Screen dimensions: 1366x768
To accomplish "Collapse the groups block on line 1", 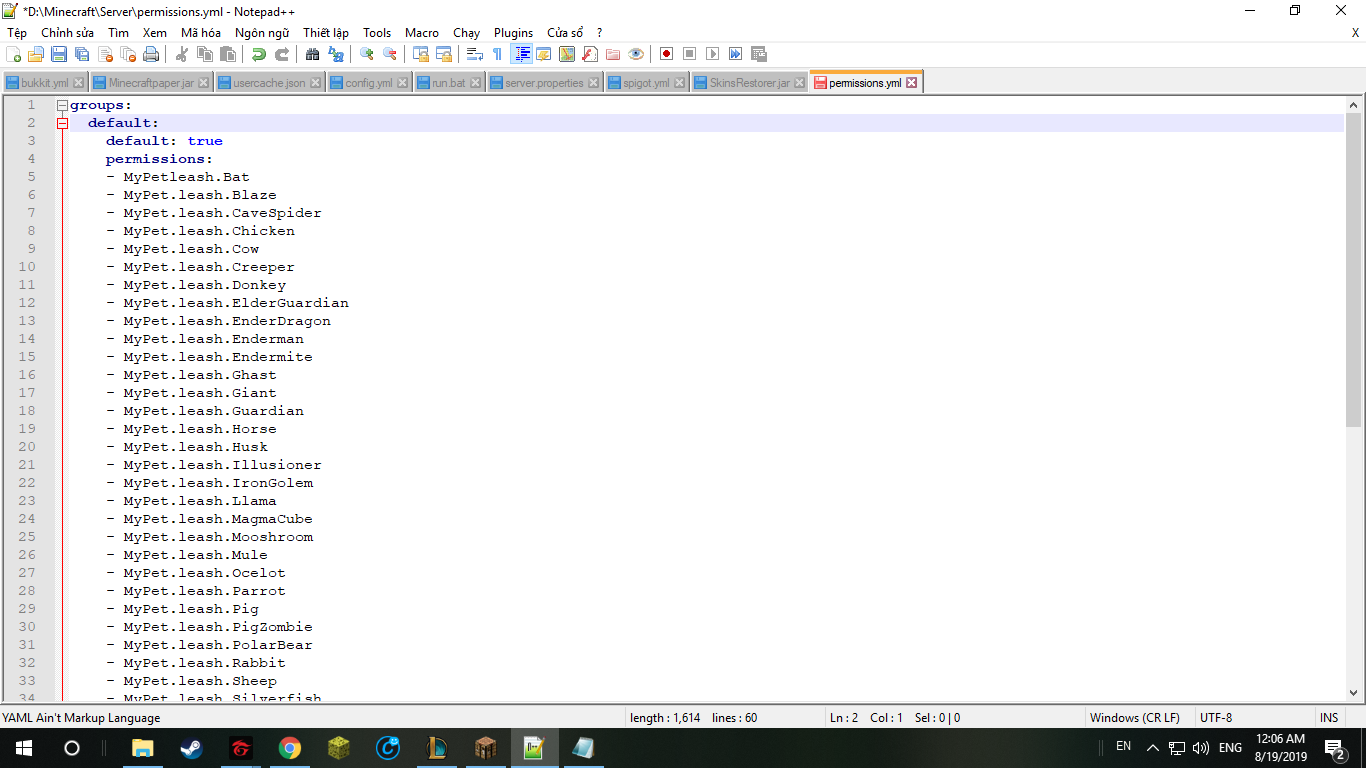I will [x=62, y=105].
